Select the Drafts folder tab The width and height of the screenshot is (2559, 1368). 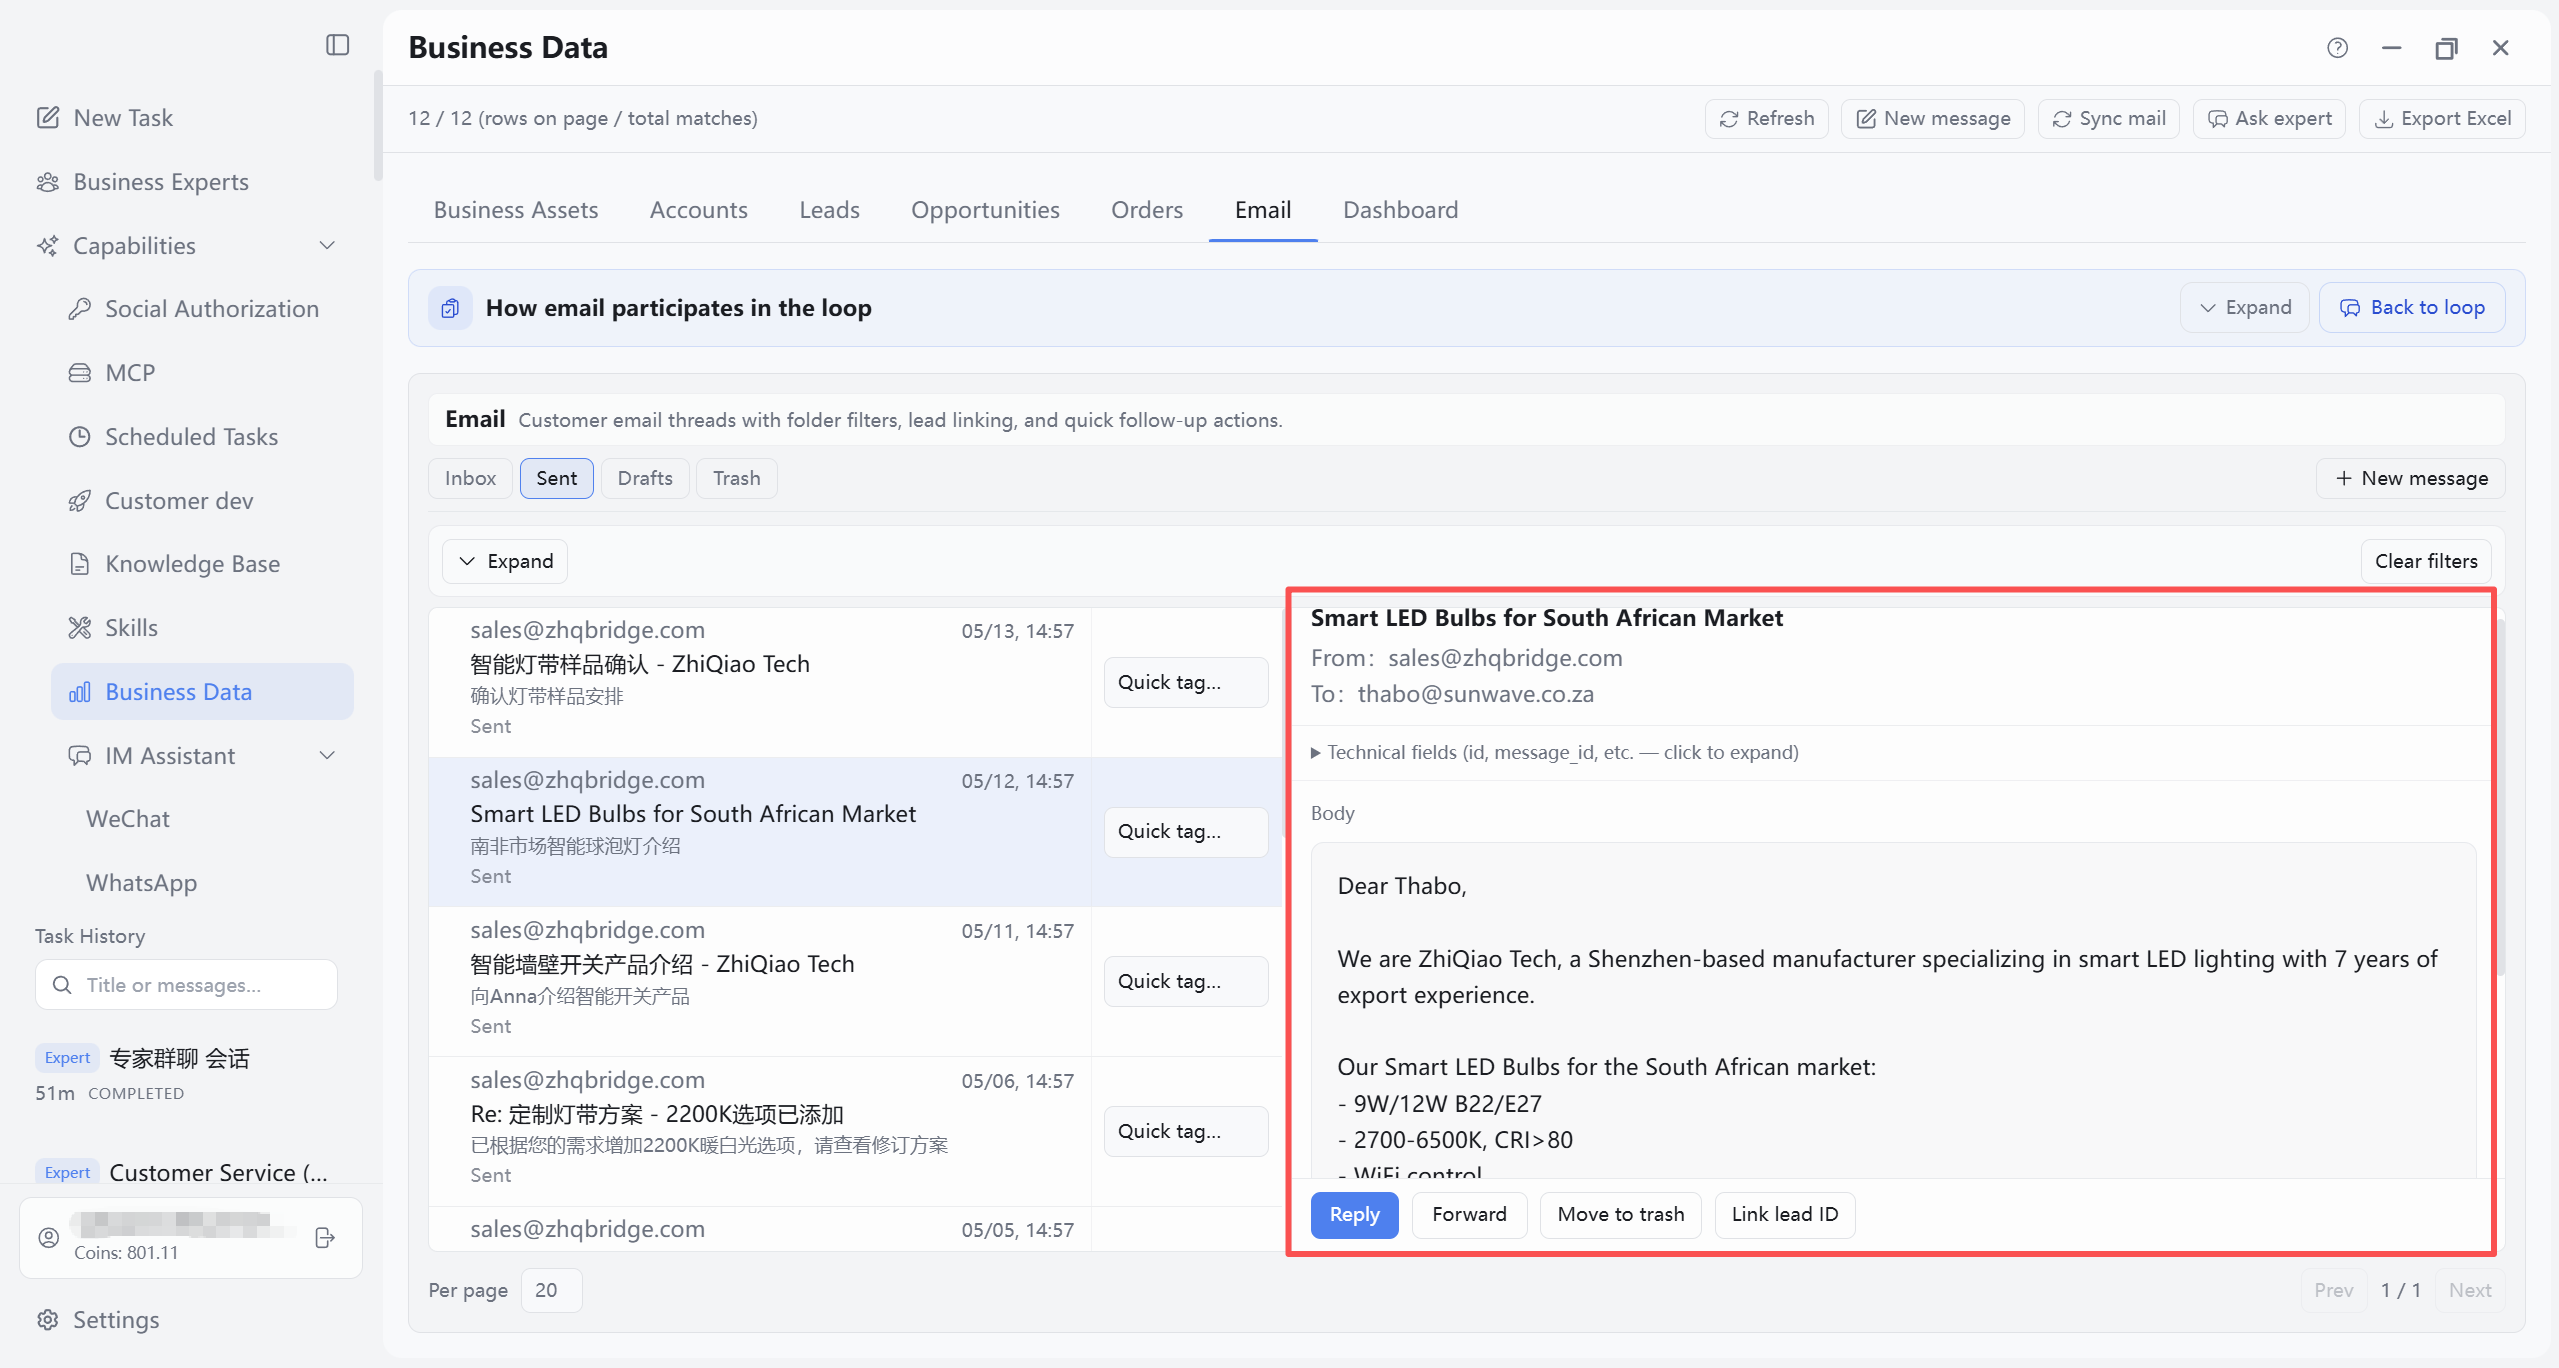coord(645,479)
